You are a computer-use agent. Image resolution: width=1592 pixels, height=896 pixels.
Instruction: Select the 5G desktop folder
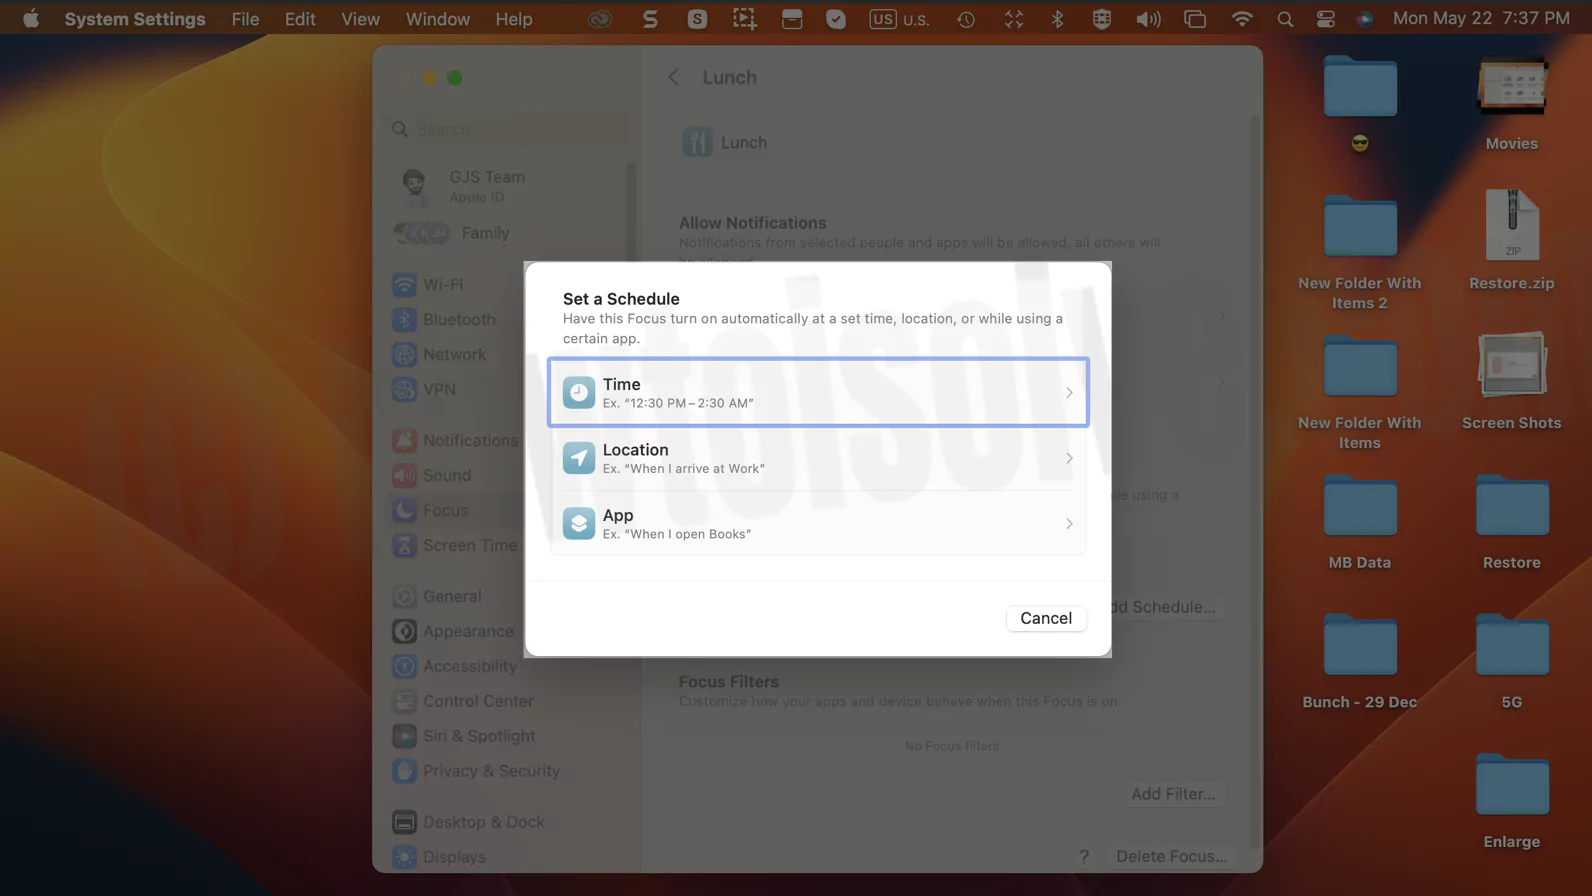point(1511,662)
